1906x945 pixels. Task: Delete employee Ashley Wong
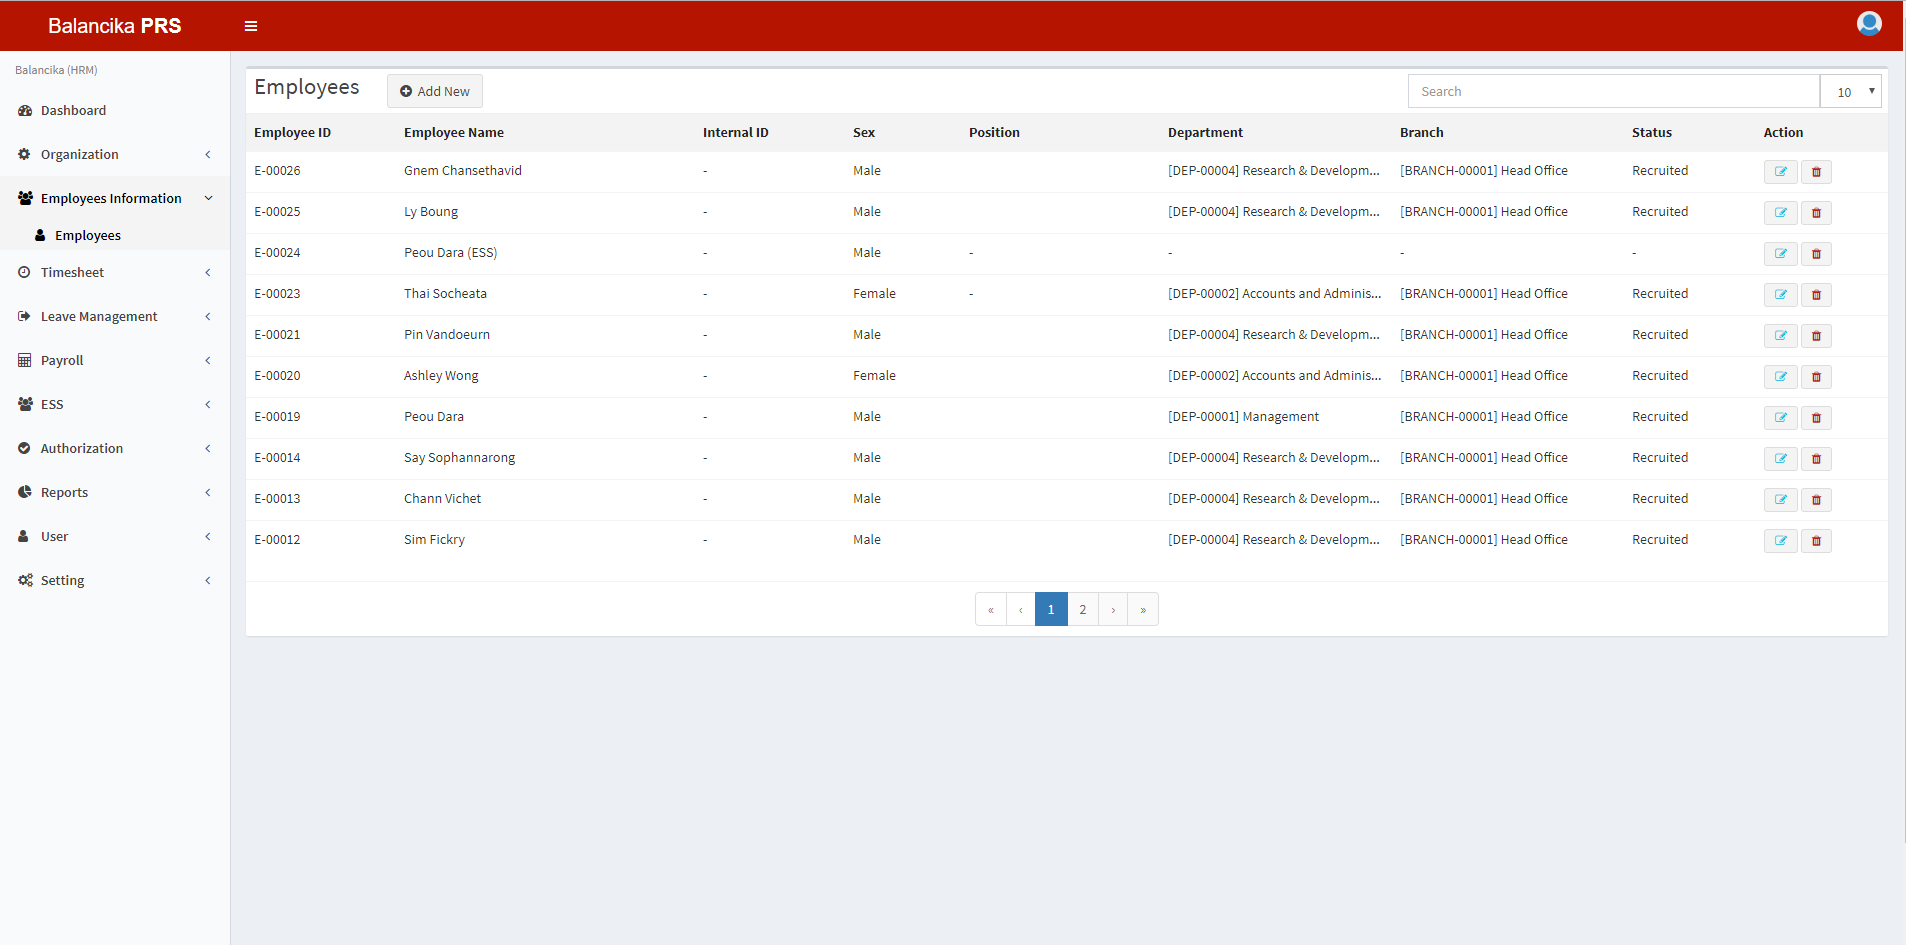click(x=1816, y=377)
